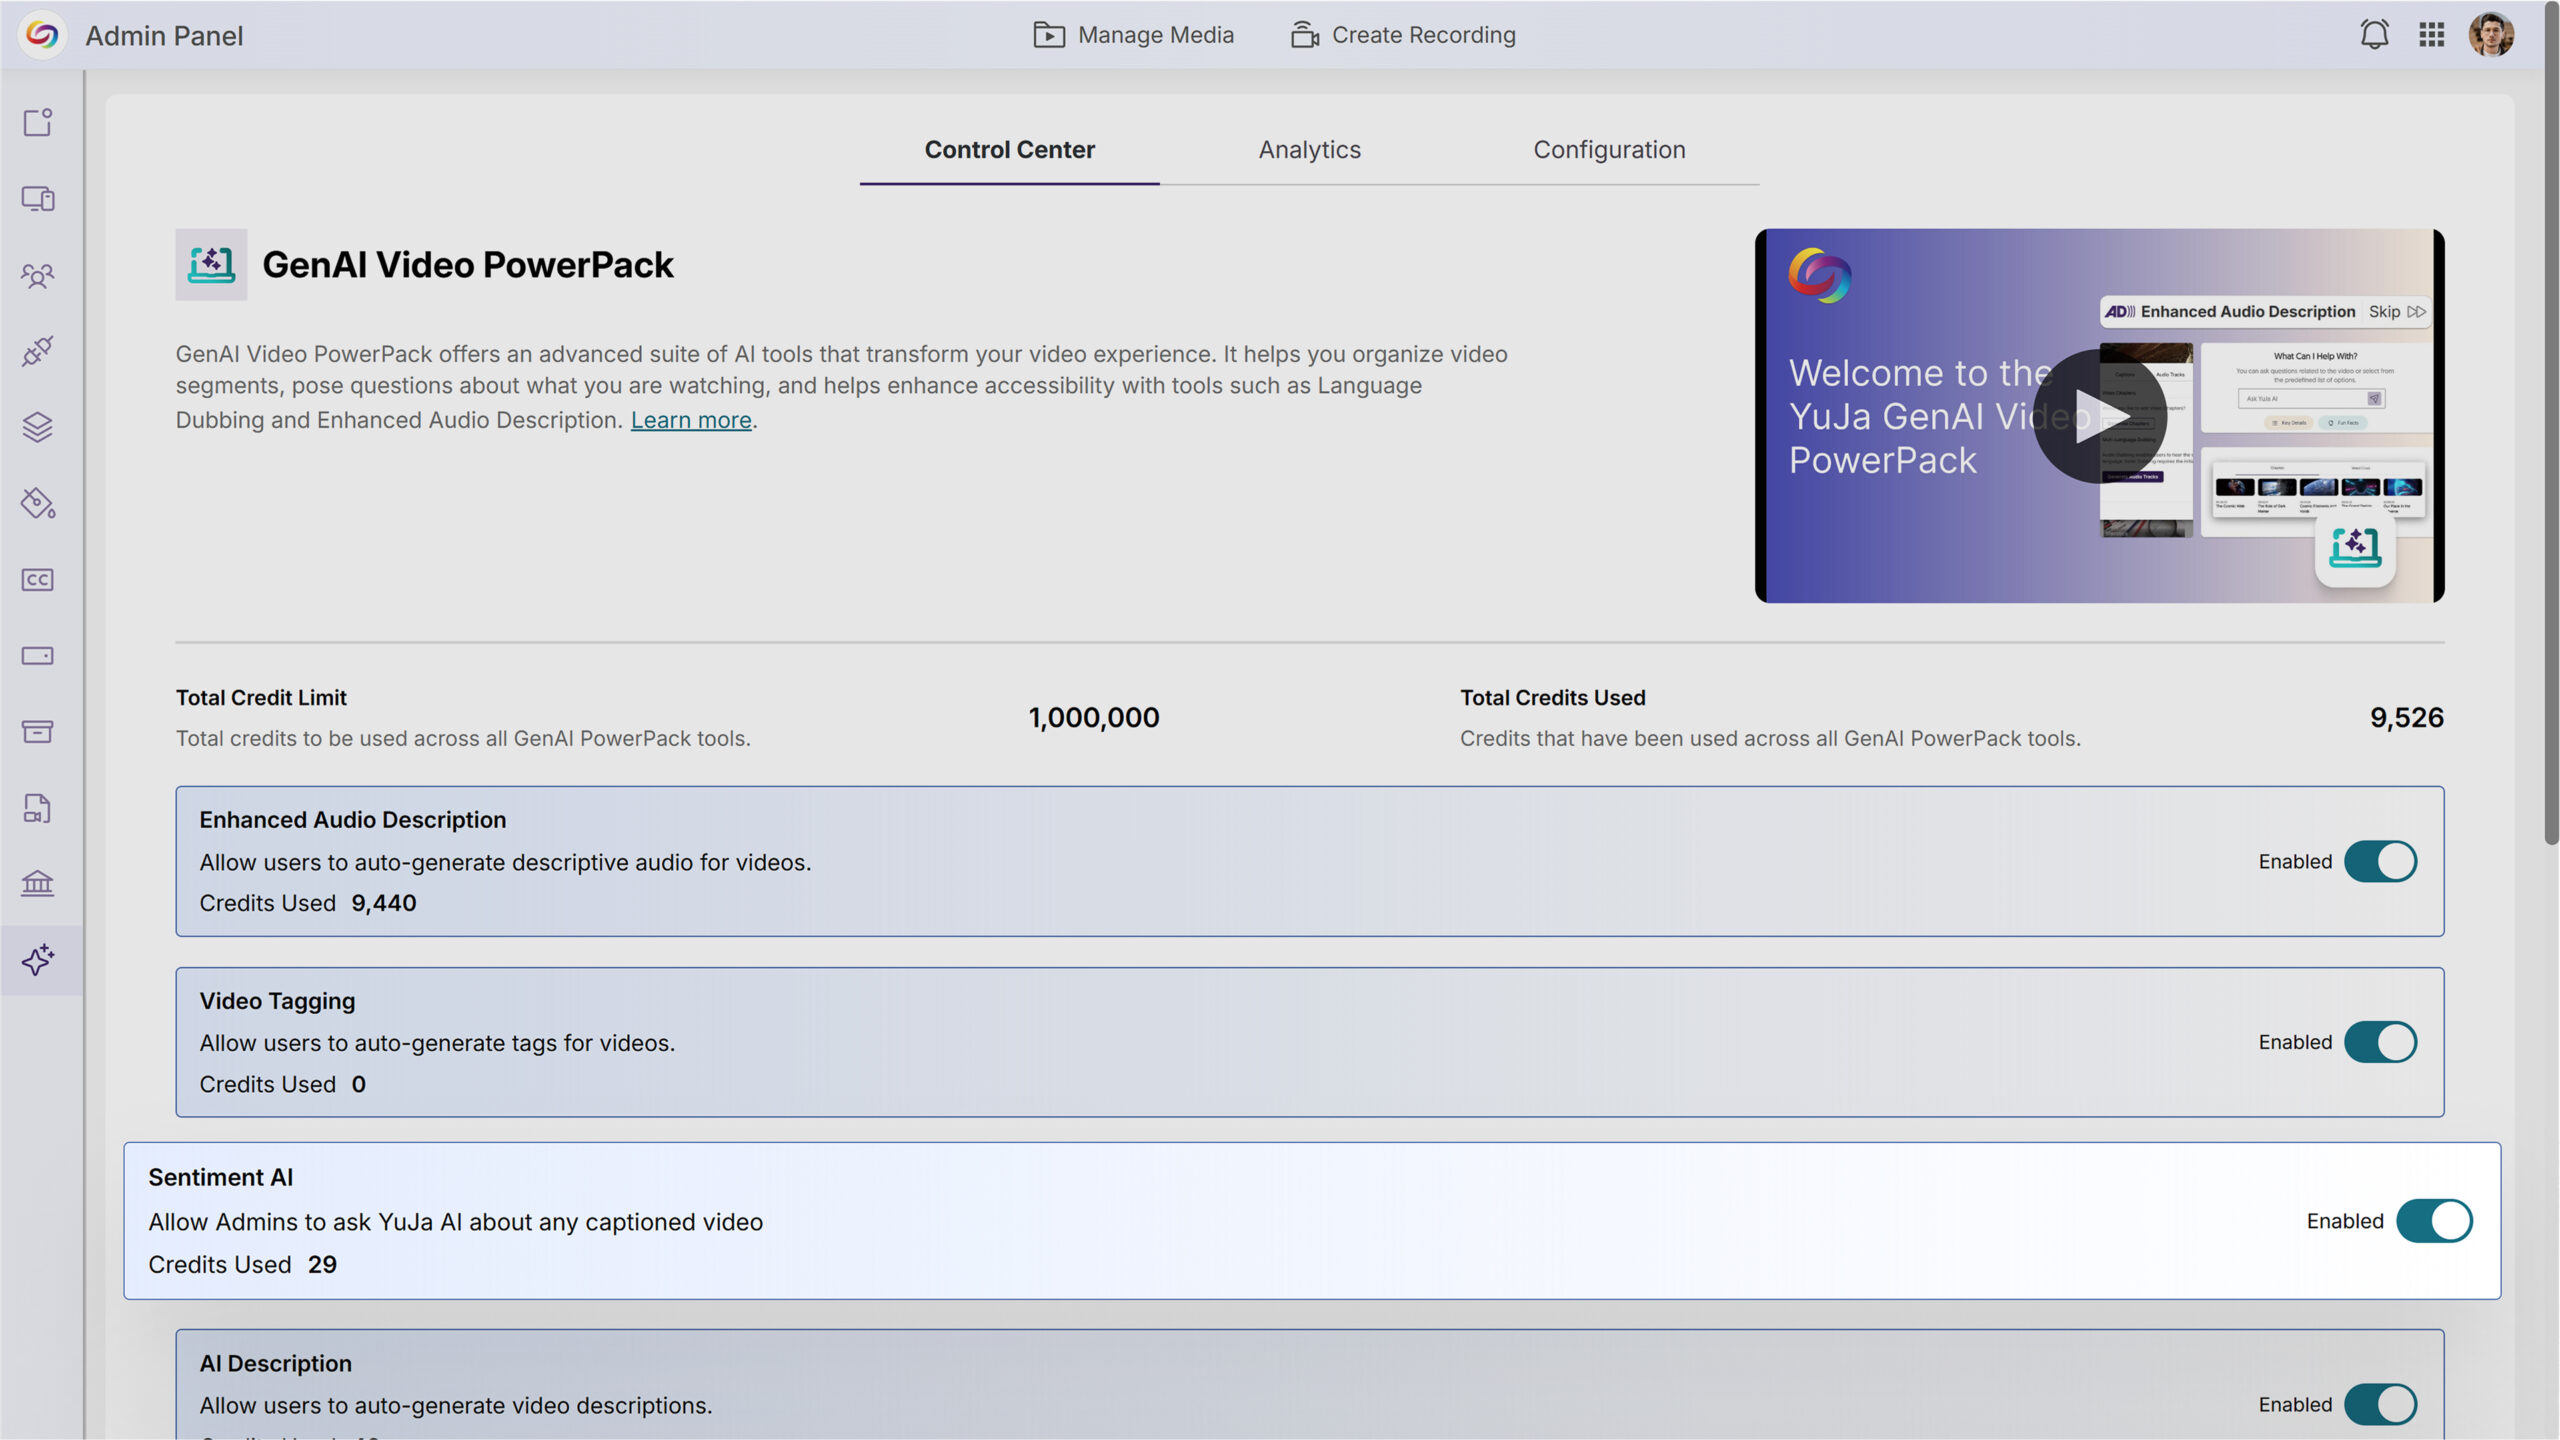
Task: Click the Learn more link
Action: pyautogui.click(x=690, y=420)
